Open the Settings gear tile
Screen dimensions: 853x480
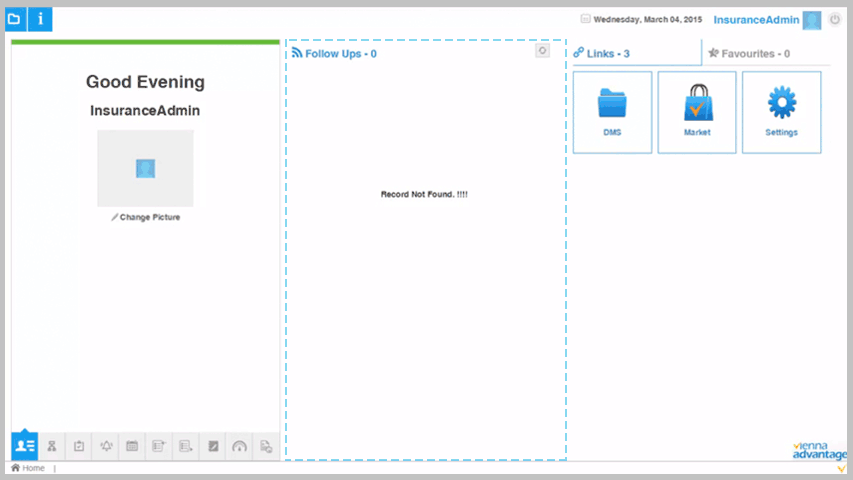point(782,112)
